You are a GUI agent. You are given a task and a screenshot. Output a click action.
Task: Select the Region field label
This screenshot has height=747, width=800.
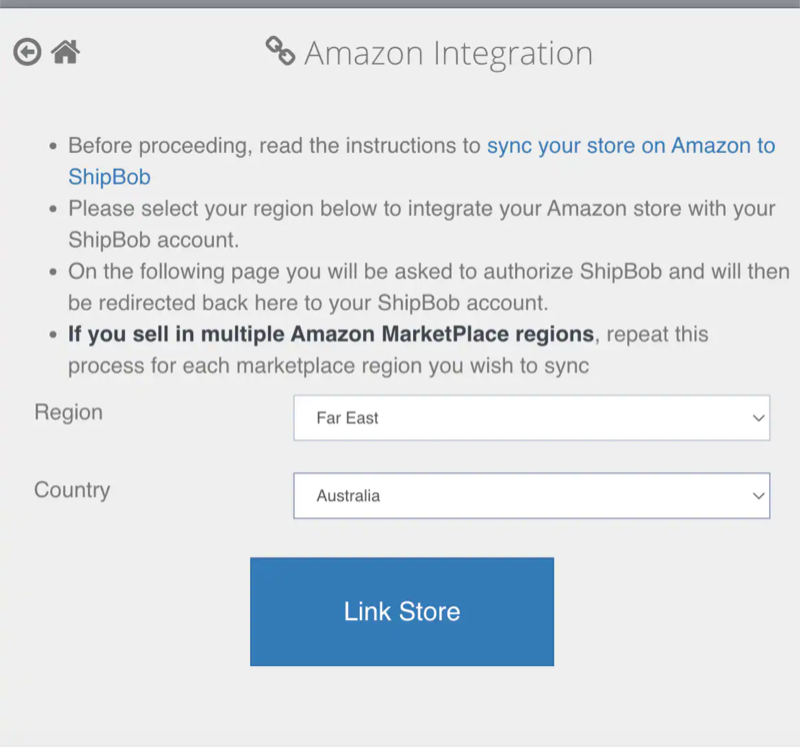coord(68,412)
